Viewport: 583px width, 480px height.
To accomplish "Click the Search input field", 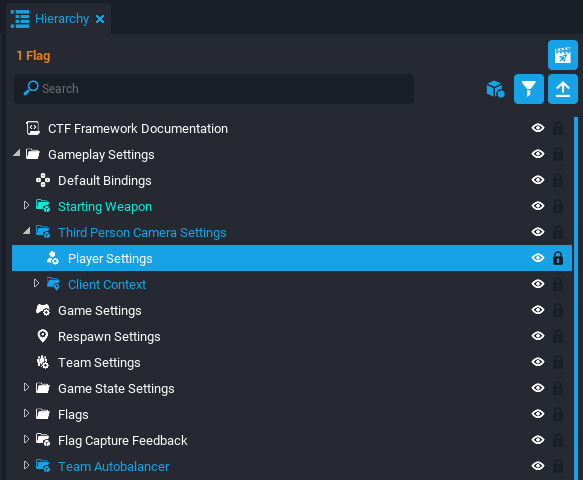I will coord(214,89).
